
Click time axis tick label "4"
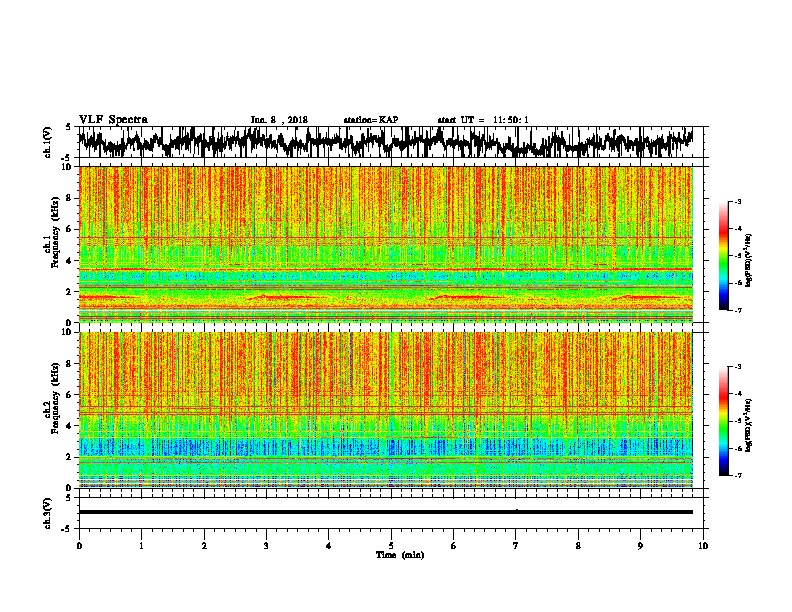329,546
